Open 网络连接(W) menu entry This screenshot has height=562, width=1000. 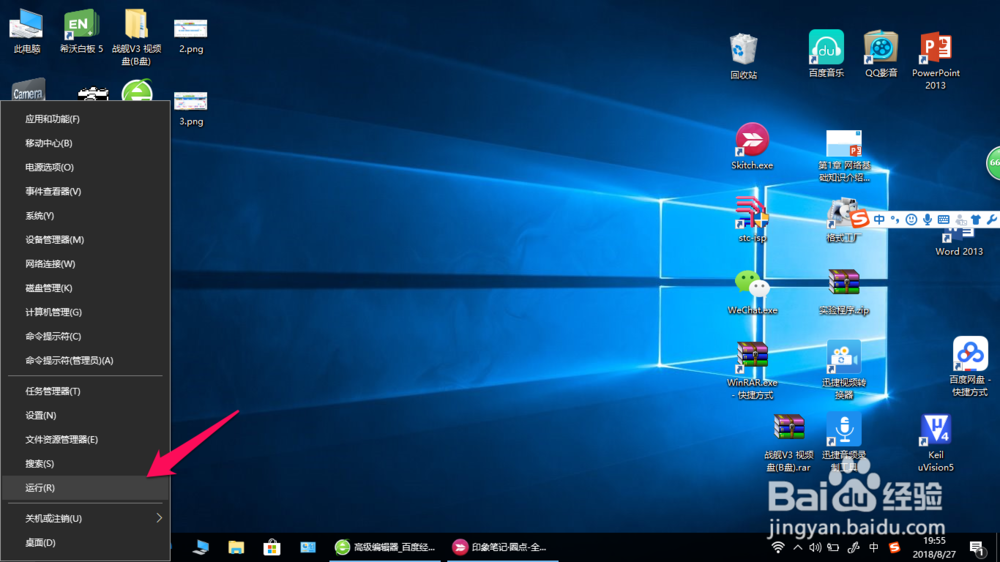(x=85, y=264)
